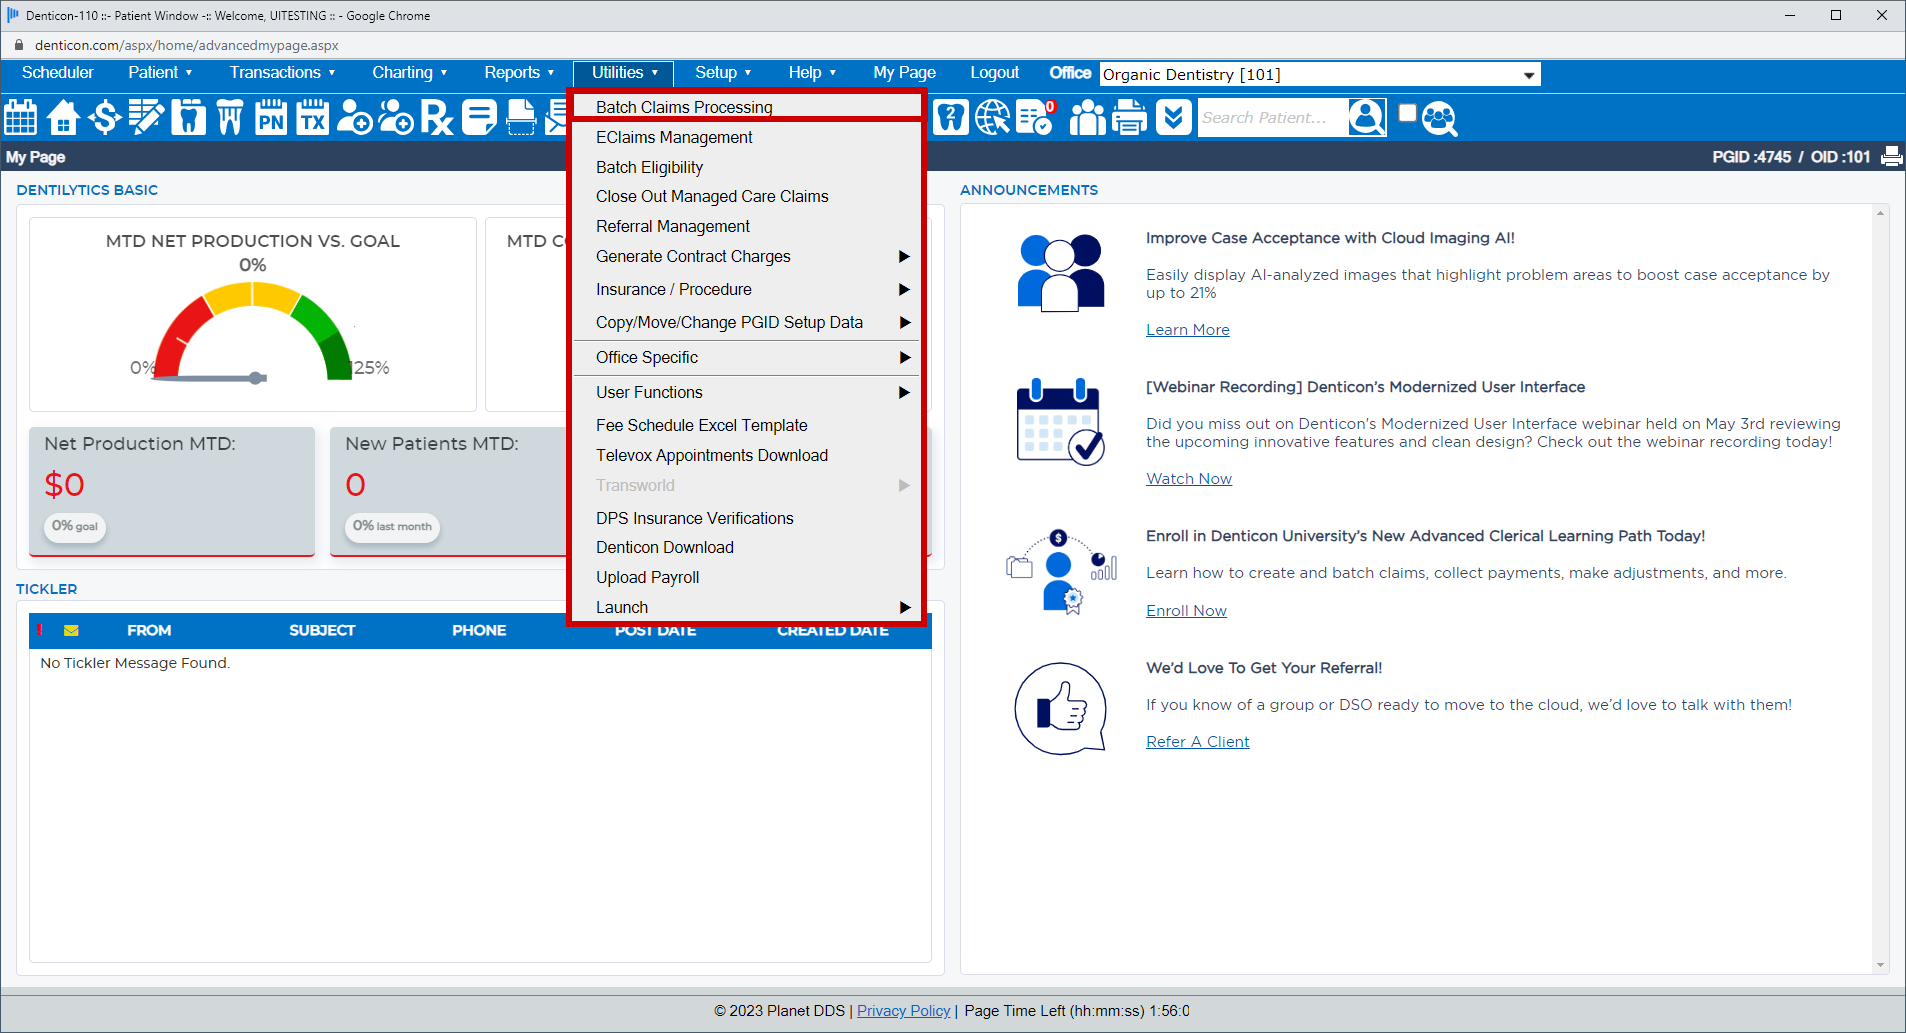Click the tooth with question mark icon
1906x1033 pixels.
[951, 118]
